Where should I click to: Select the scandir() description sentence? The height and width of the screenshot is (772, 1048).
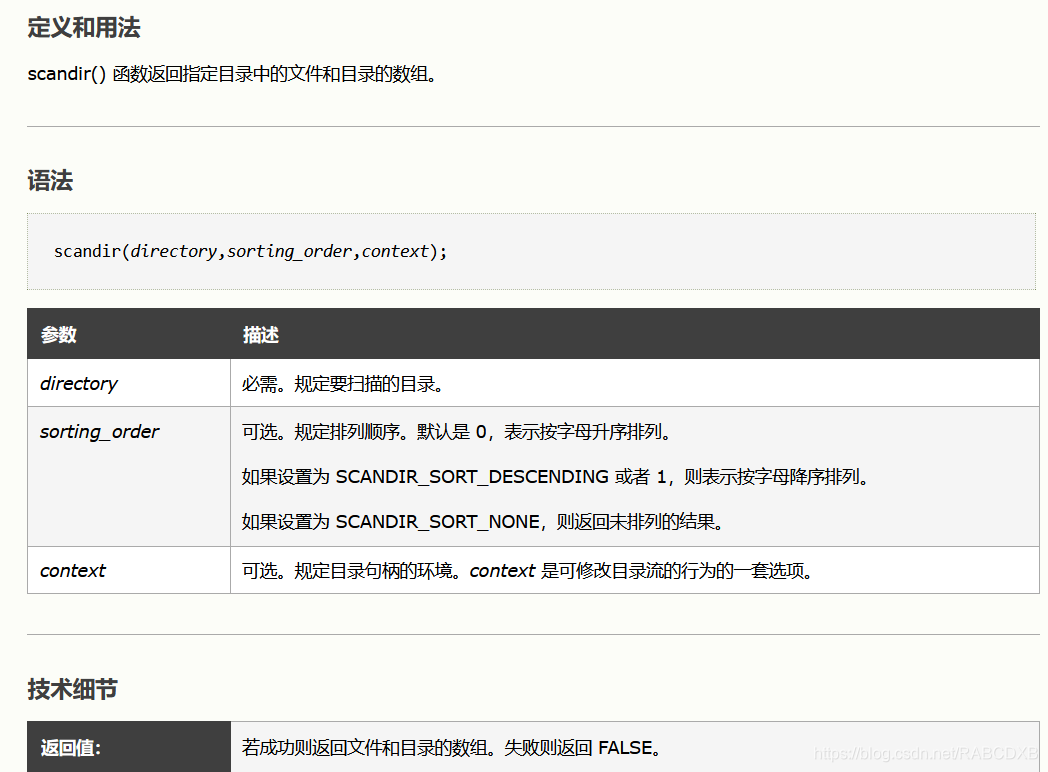(x=233, y=74)
